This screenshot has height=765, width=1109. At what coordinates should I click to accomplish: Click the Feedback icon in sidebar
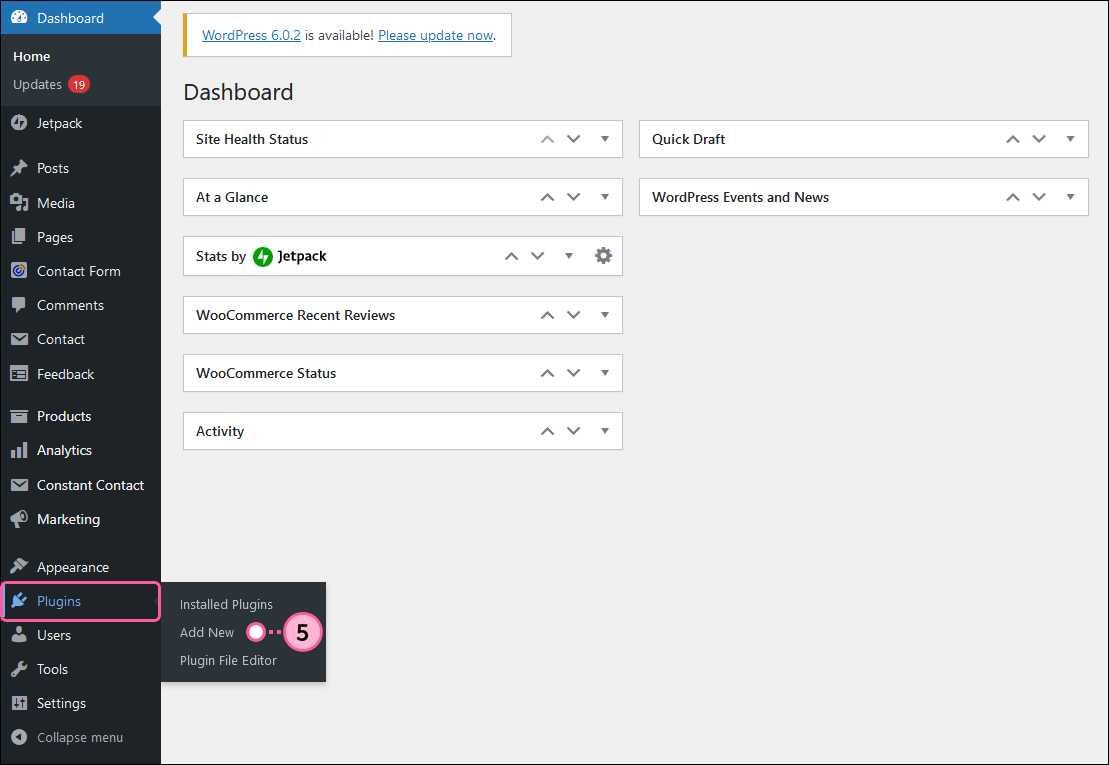(x=19, y=373)
